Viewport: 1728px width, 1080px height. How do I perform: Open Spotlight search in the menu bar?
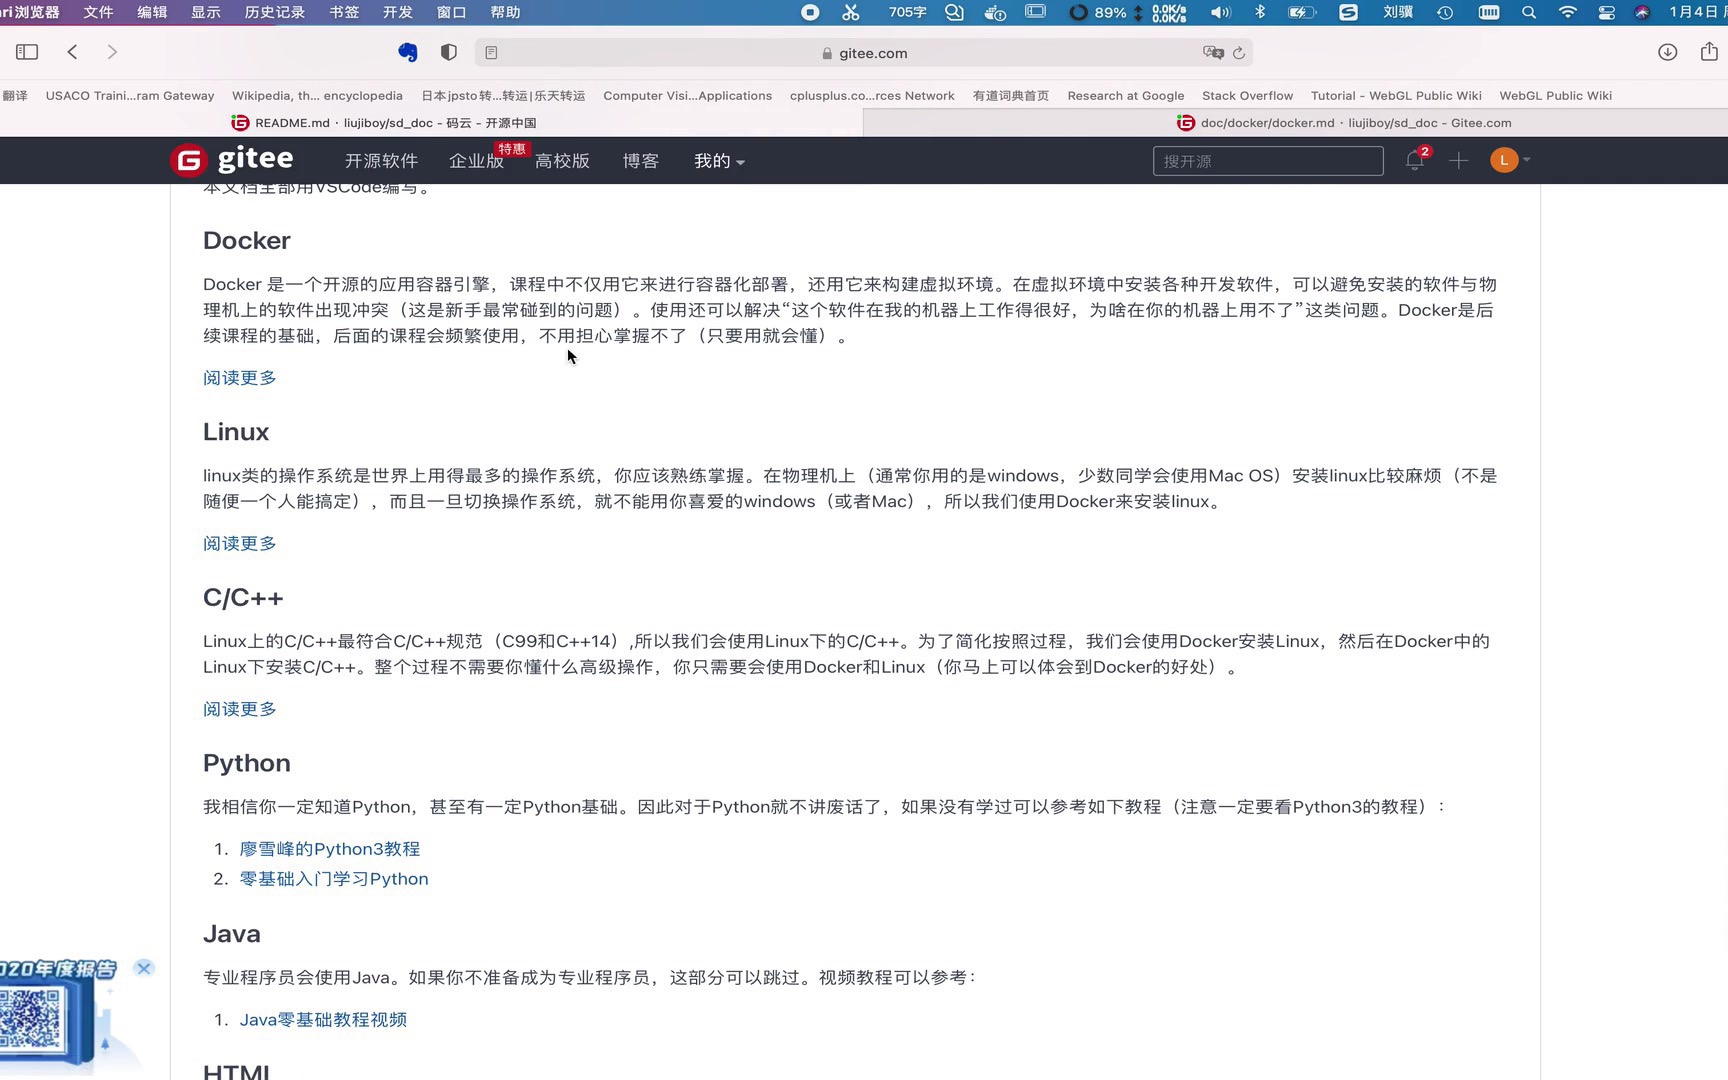coord(1529,12)
